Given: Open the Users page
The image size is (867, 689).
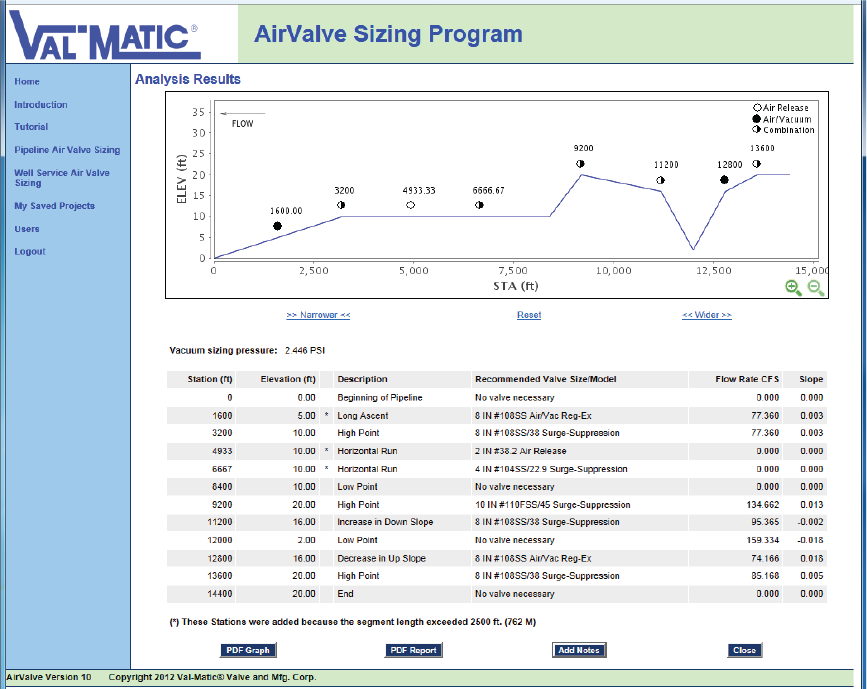Looking at the screenshot, I should [x=27, y=228].
